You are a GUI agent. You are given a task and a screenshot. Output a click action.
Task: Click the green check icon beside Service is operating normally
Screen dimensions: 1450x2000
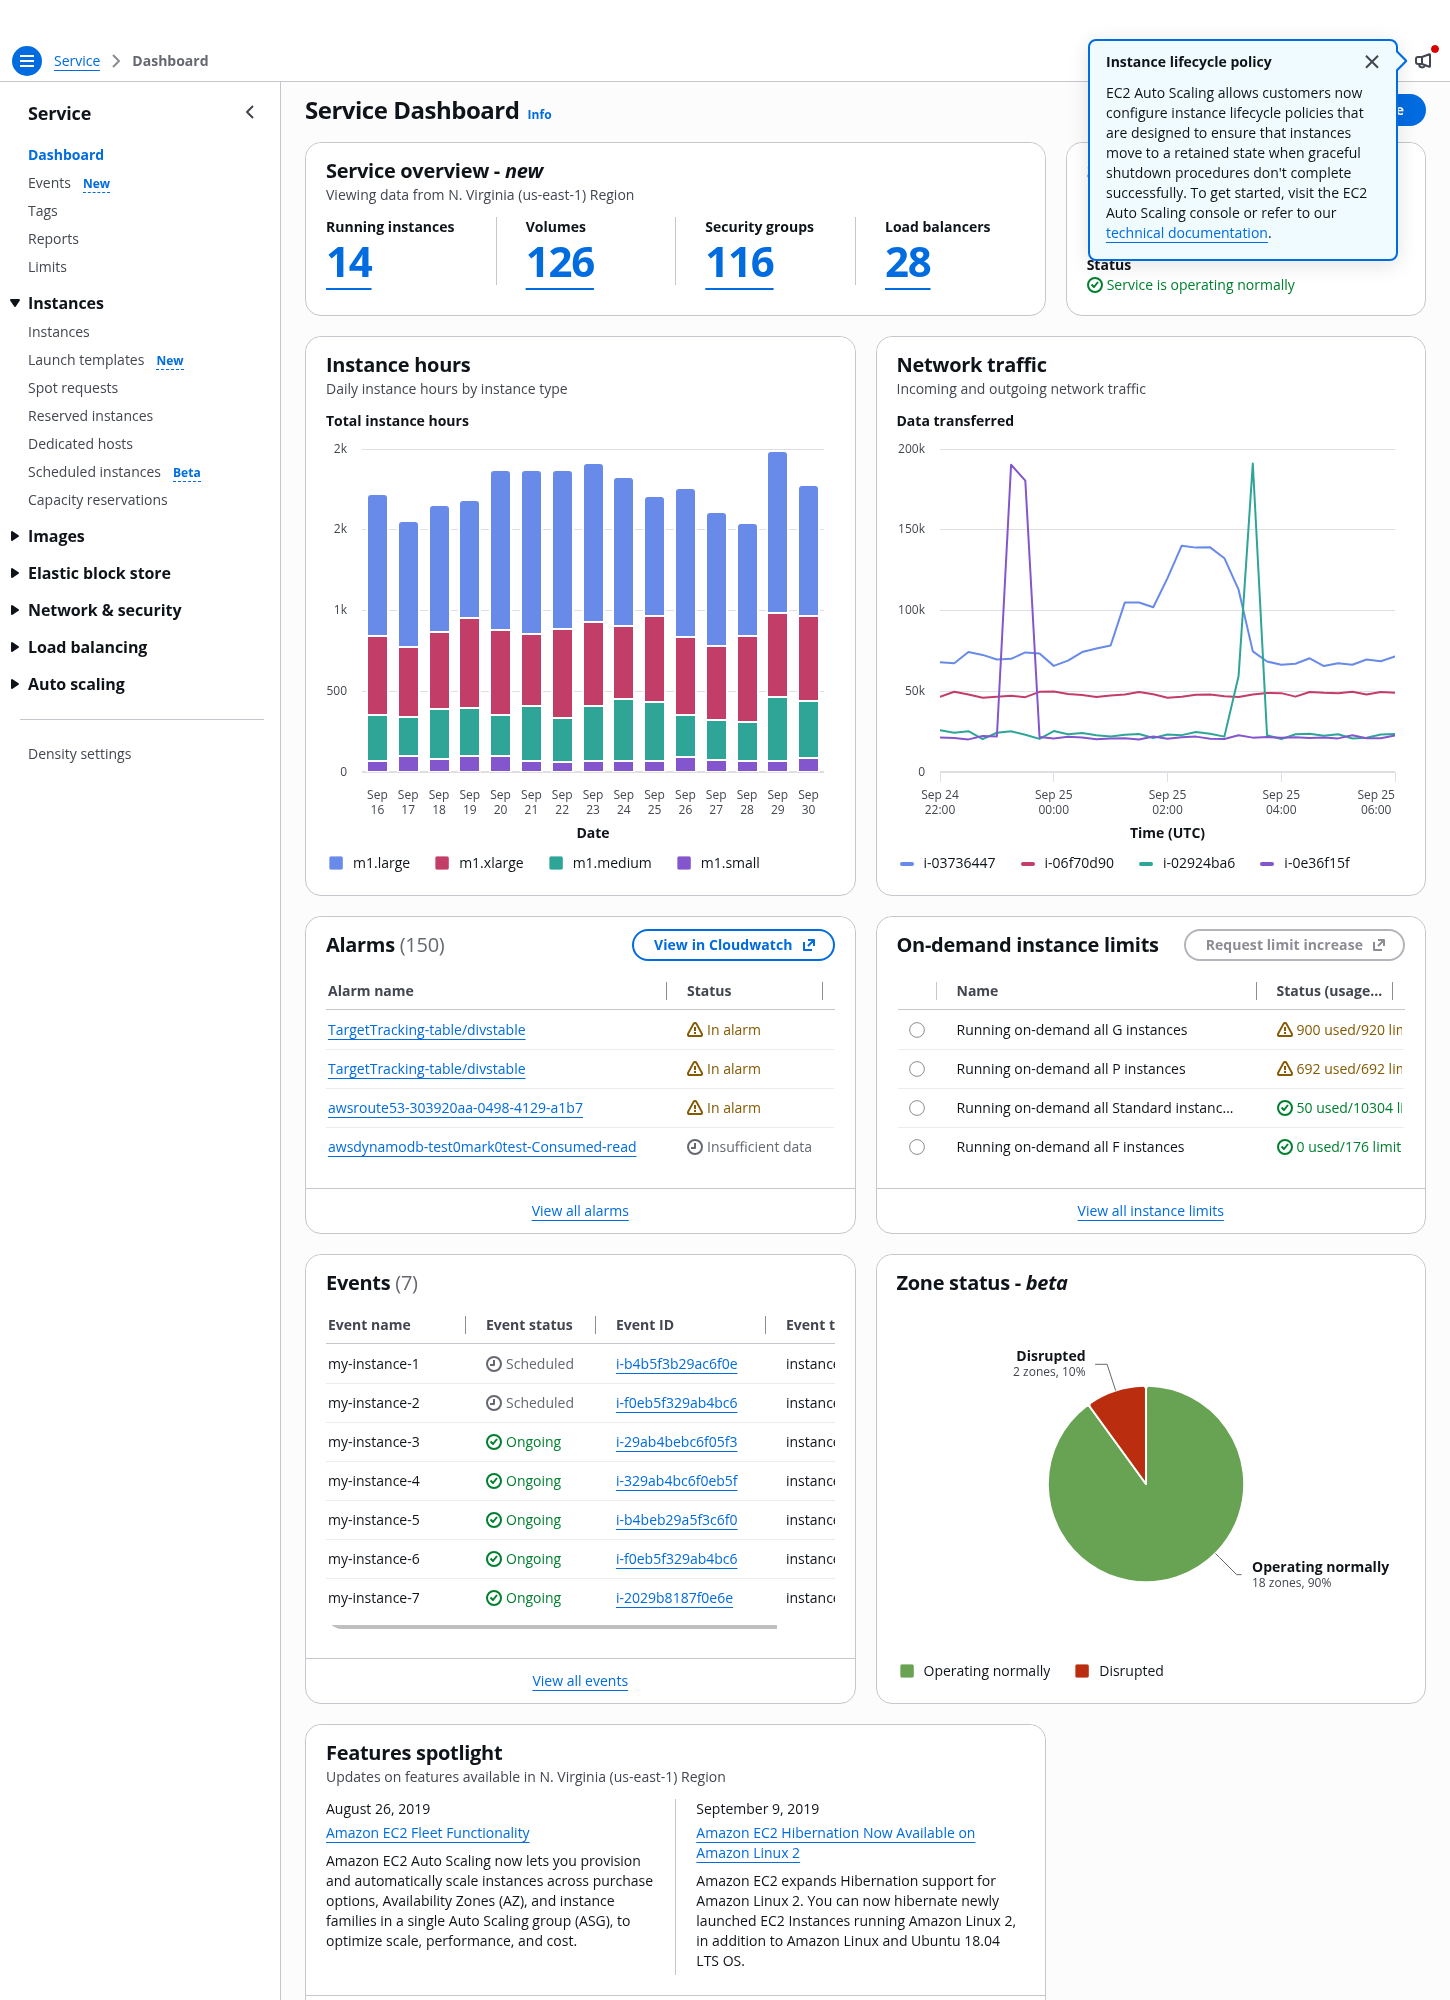[1095, 285]
